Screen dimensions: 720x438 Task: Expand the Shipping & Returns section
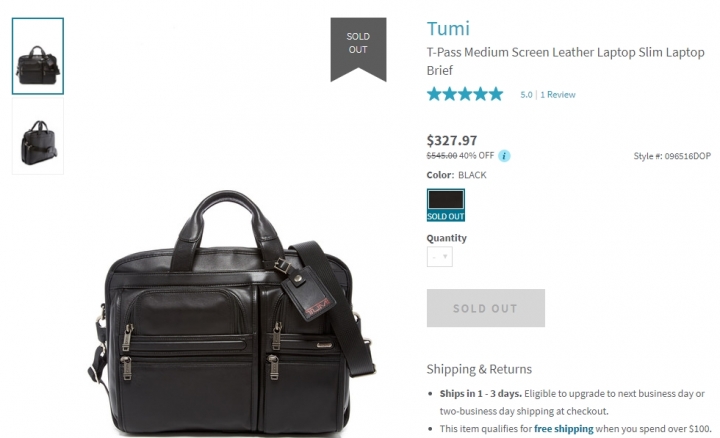(479, 369)
